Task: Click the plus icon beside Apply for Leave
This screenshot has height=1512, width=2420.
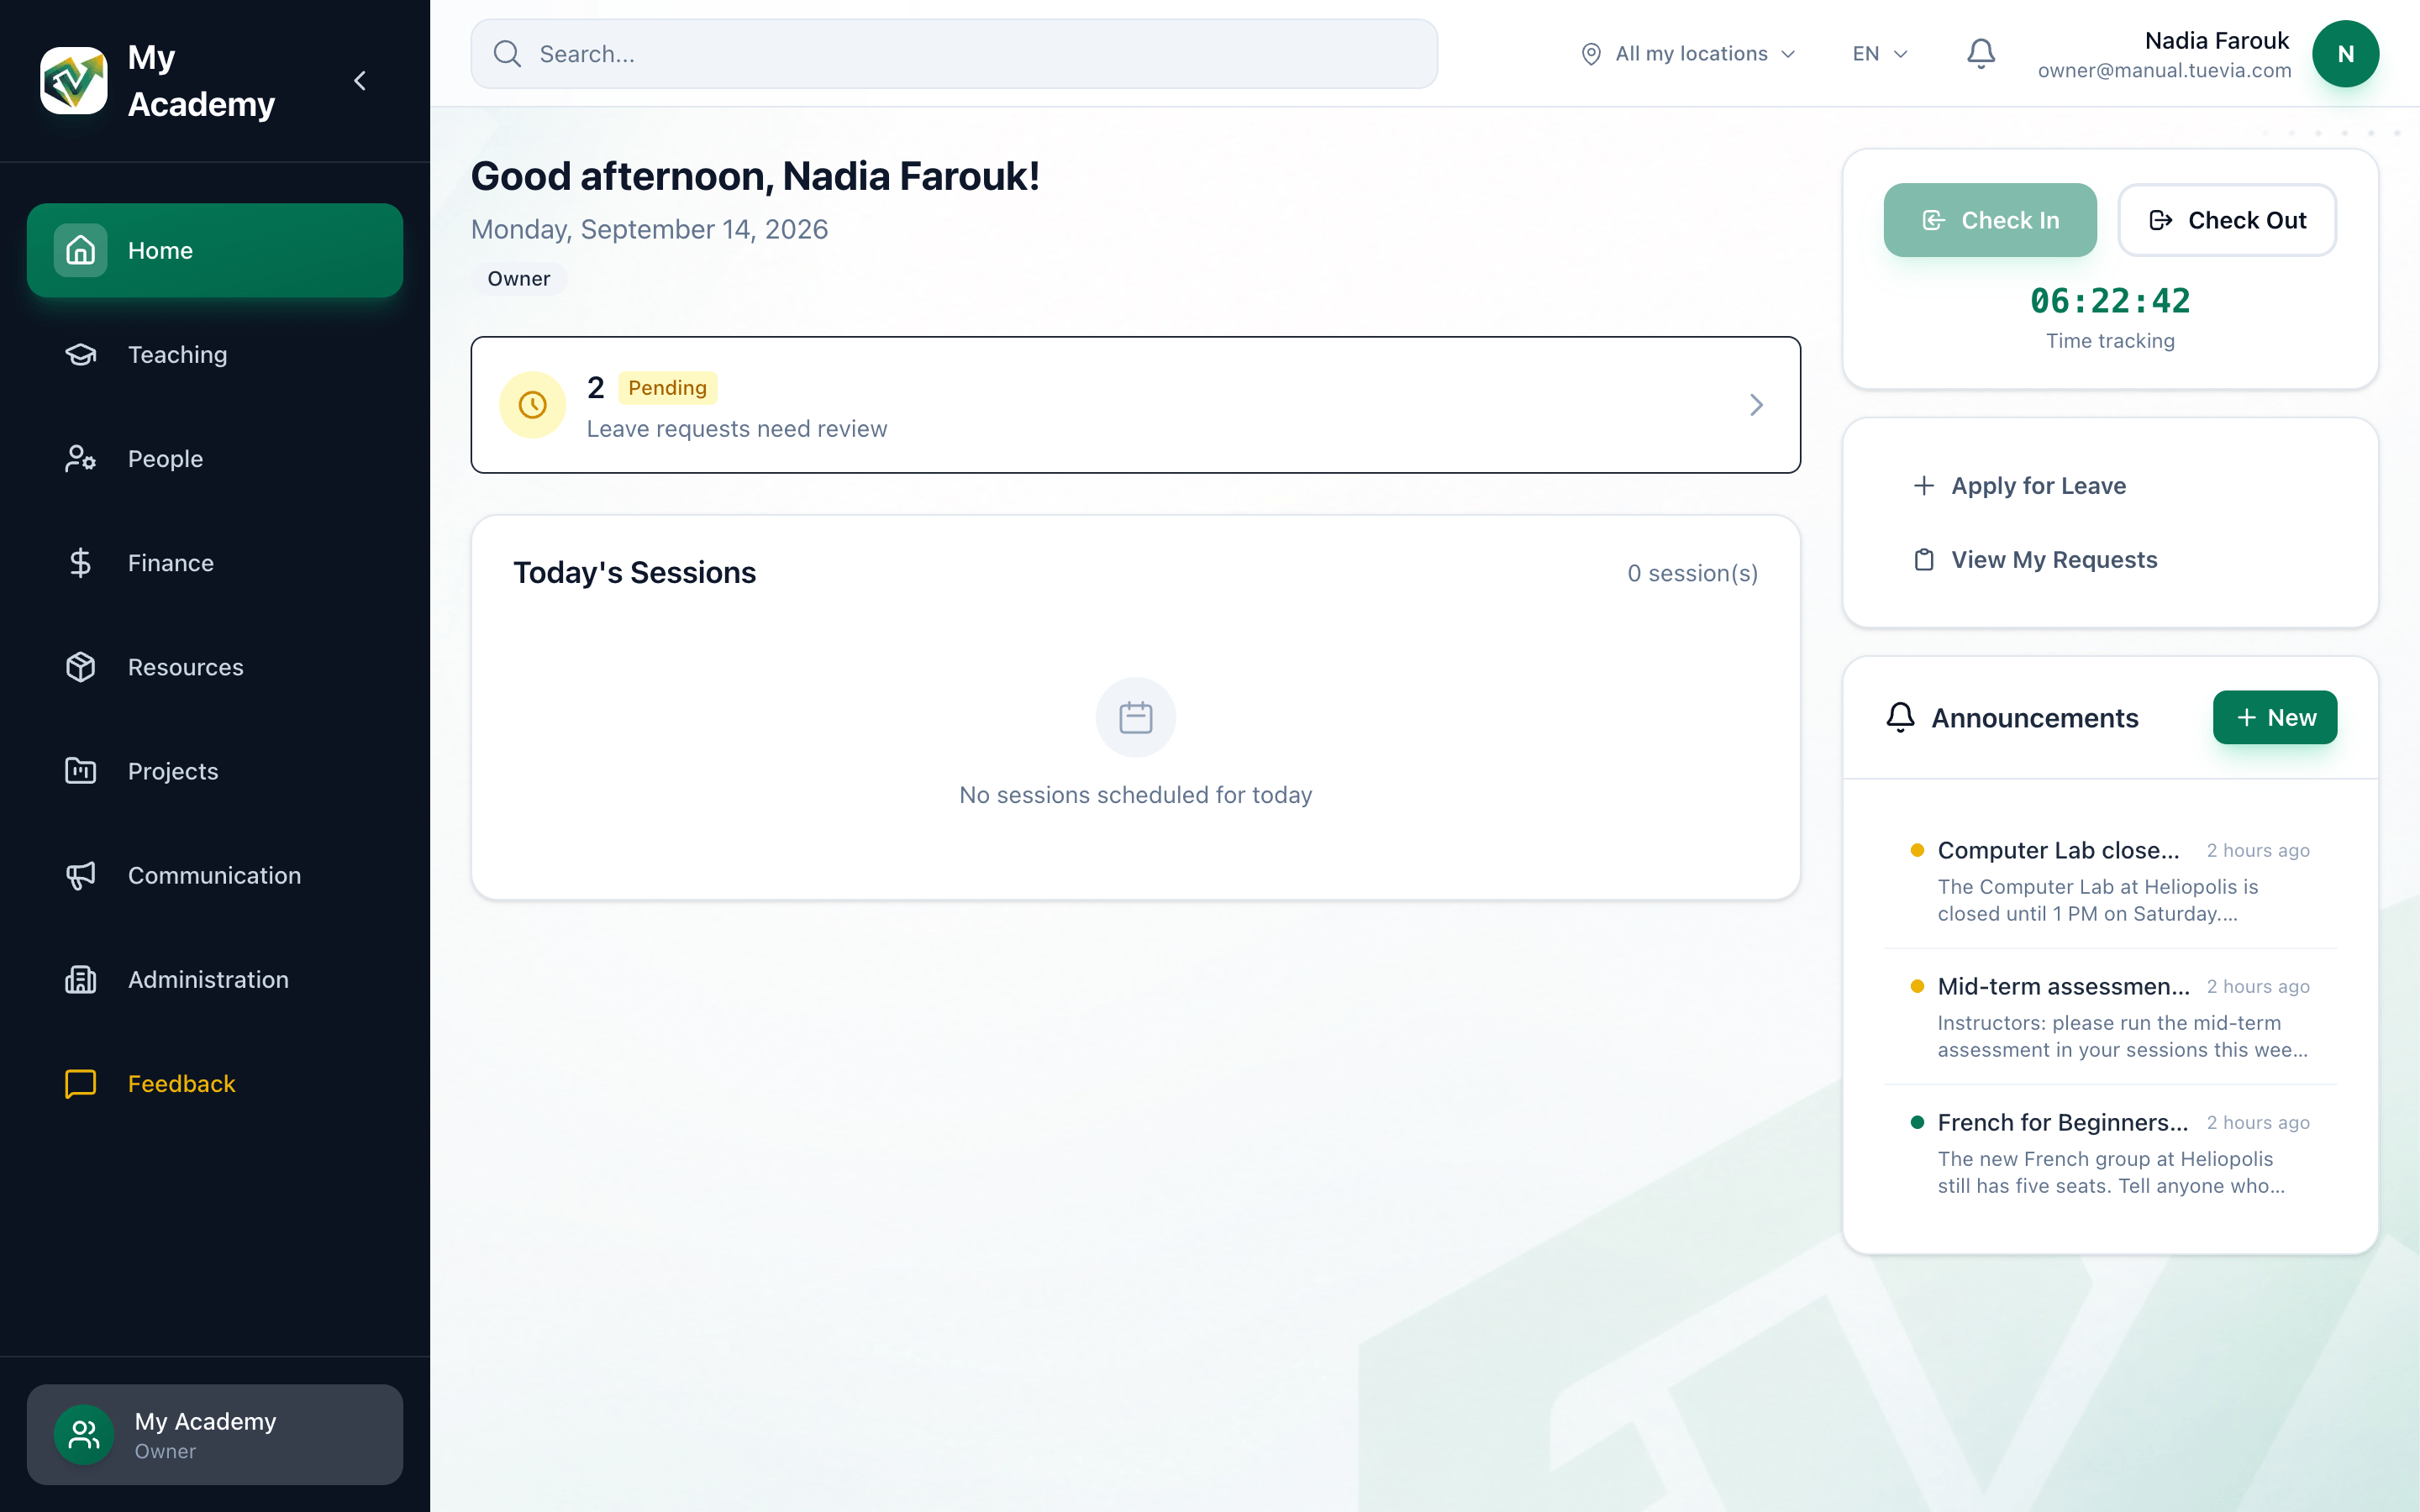Action: coord(1923,485)
